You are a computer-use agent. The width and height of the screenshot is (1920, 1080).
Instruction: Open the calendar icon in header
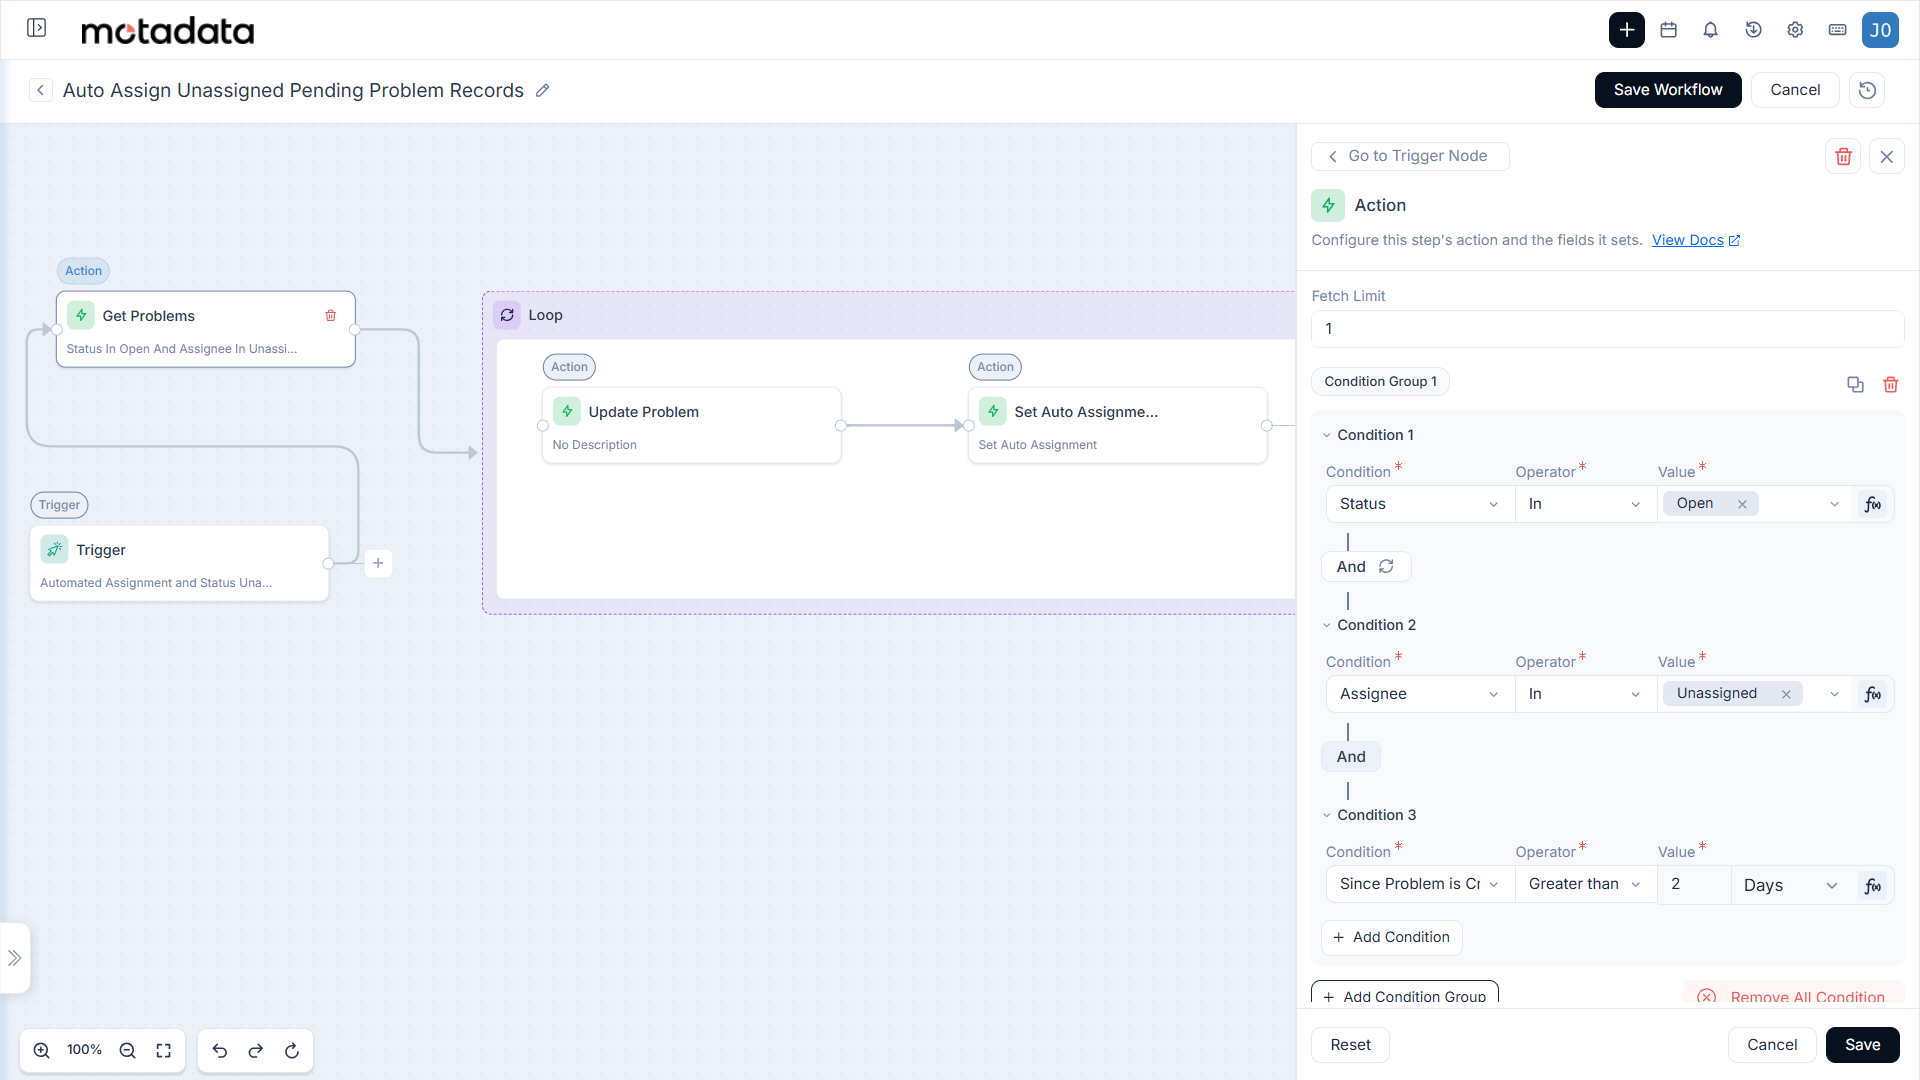click(1668, 30)
